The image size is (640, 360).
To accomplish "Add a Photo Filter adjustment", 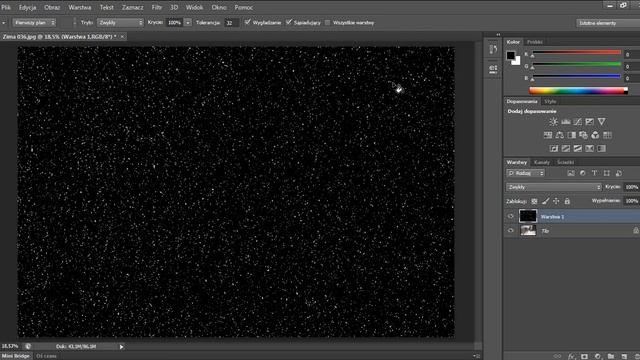I will [x=583, y=135].
